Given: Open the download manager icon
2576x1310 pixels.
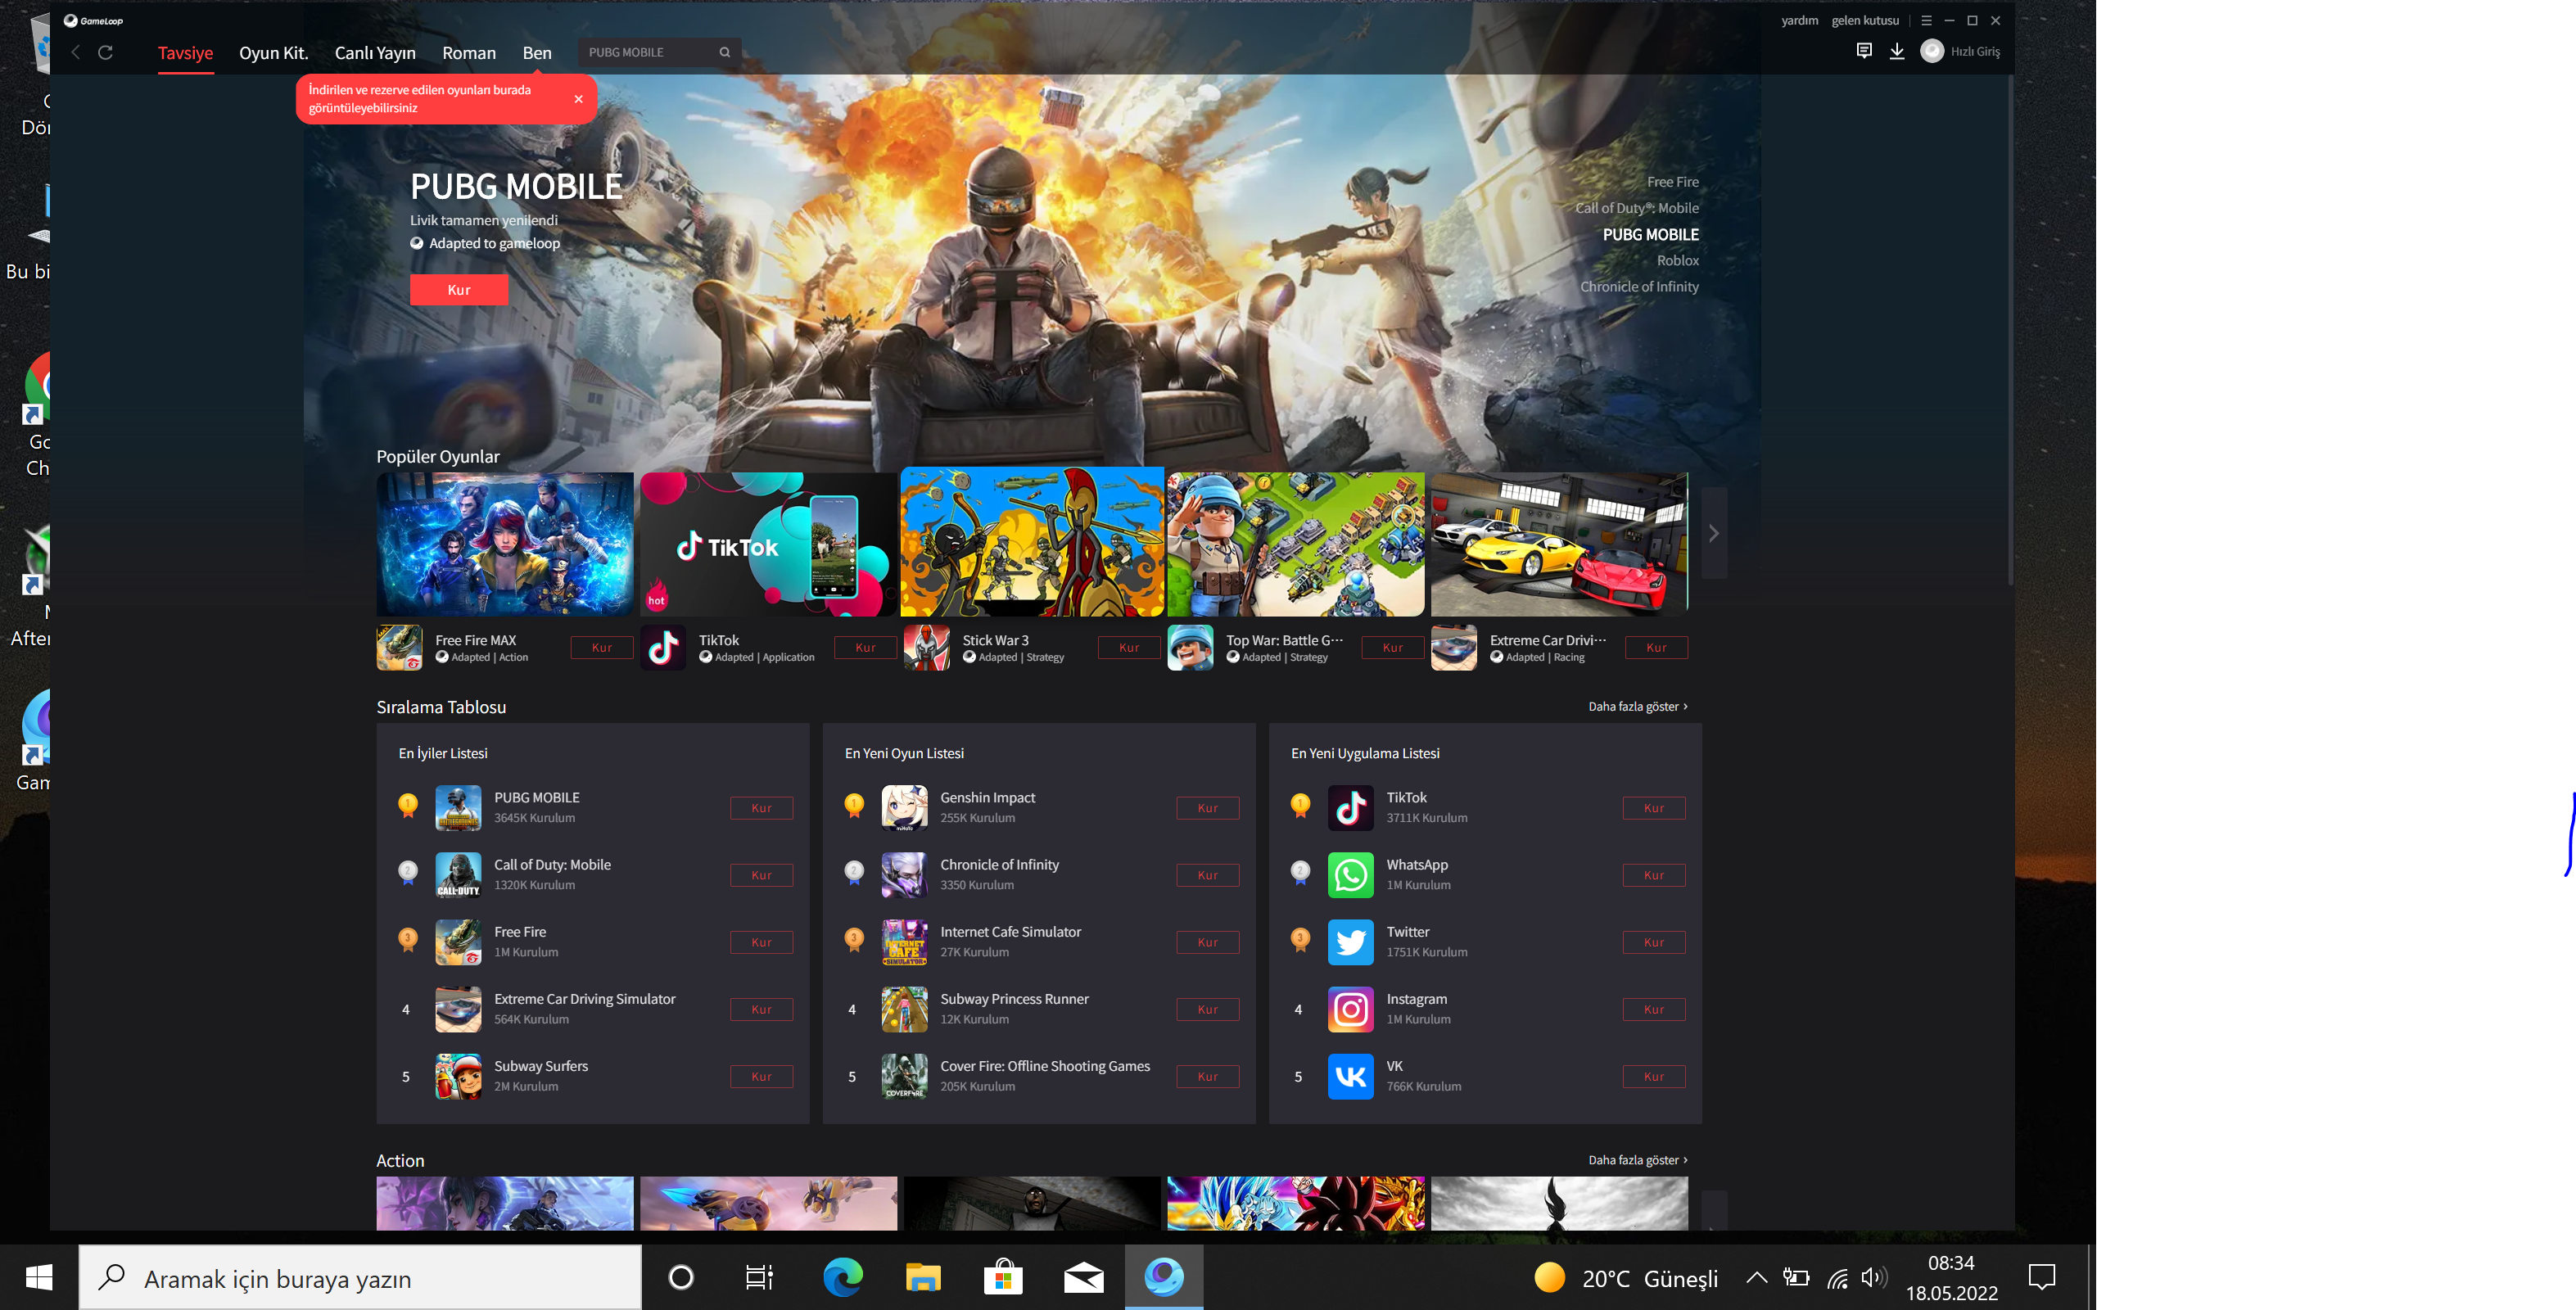Looking at the screenshot, I should (1896, 51).
